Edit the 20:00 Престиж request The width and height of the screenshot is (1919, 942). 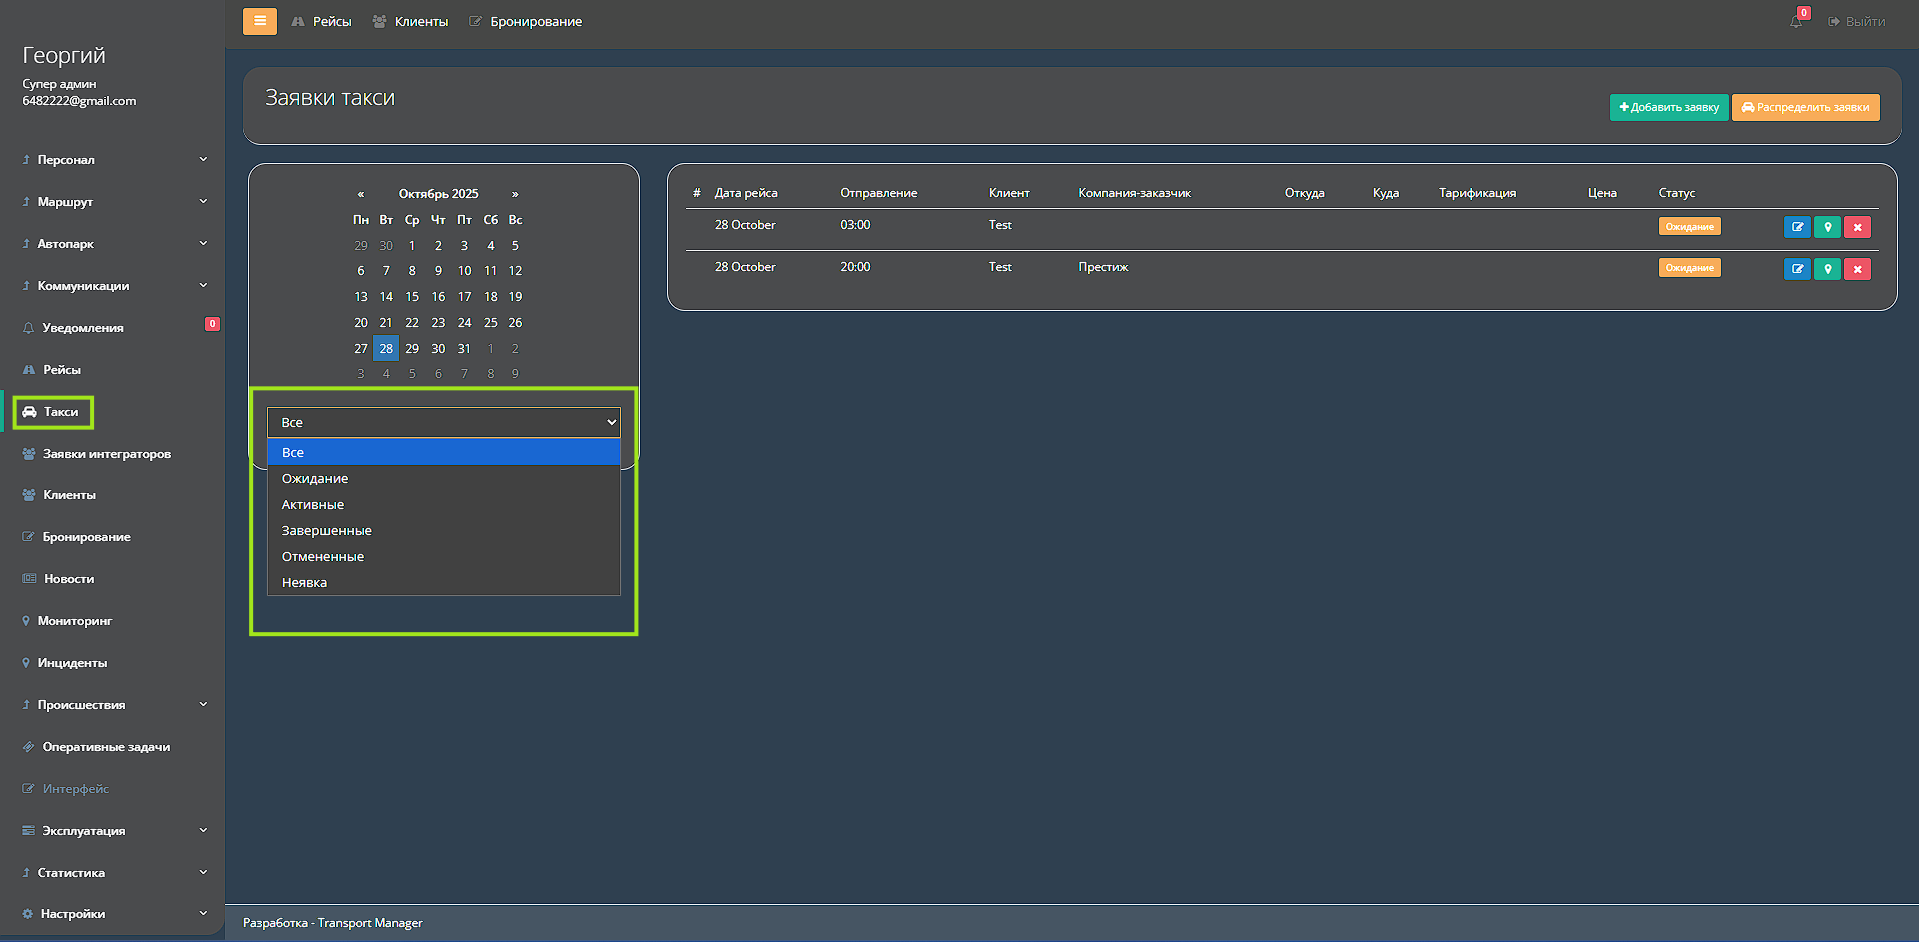coord(1796,269)
